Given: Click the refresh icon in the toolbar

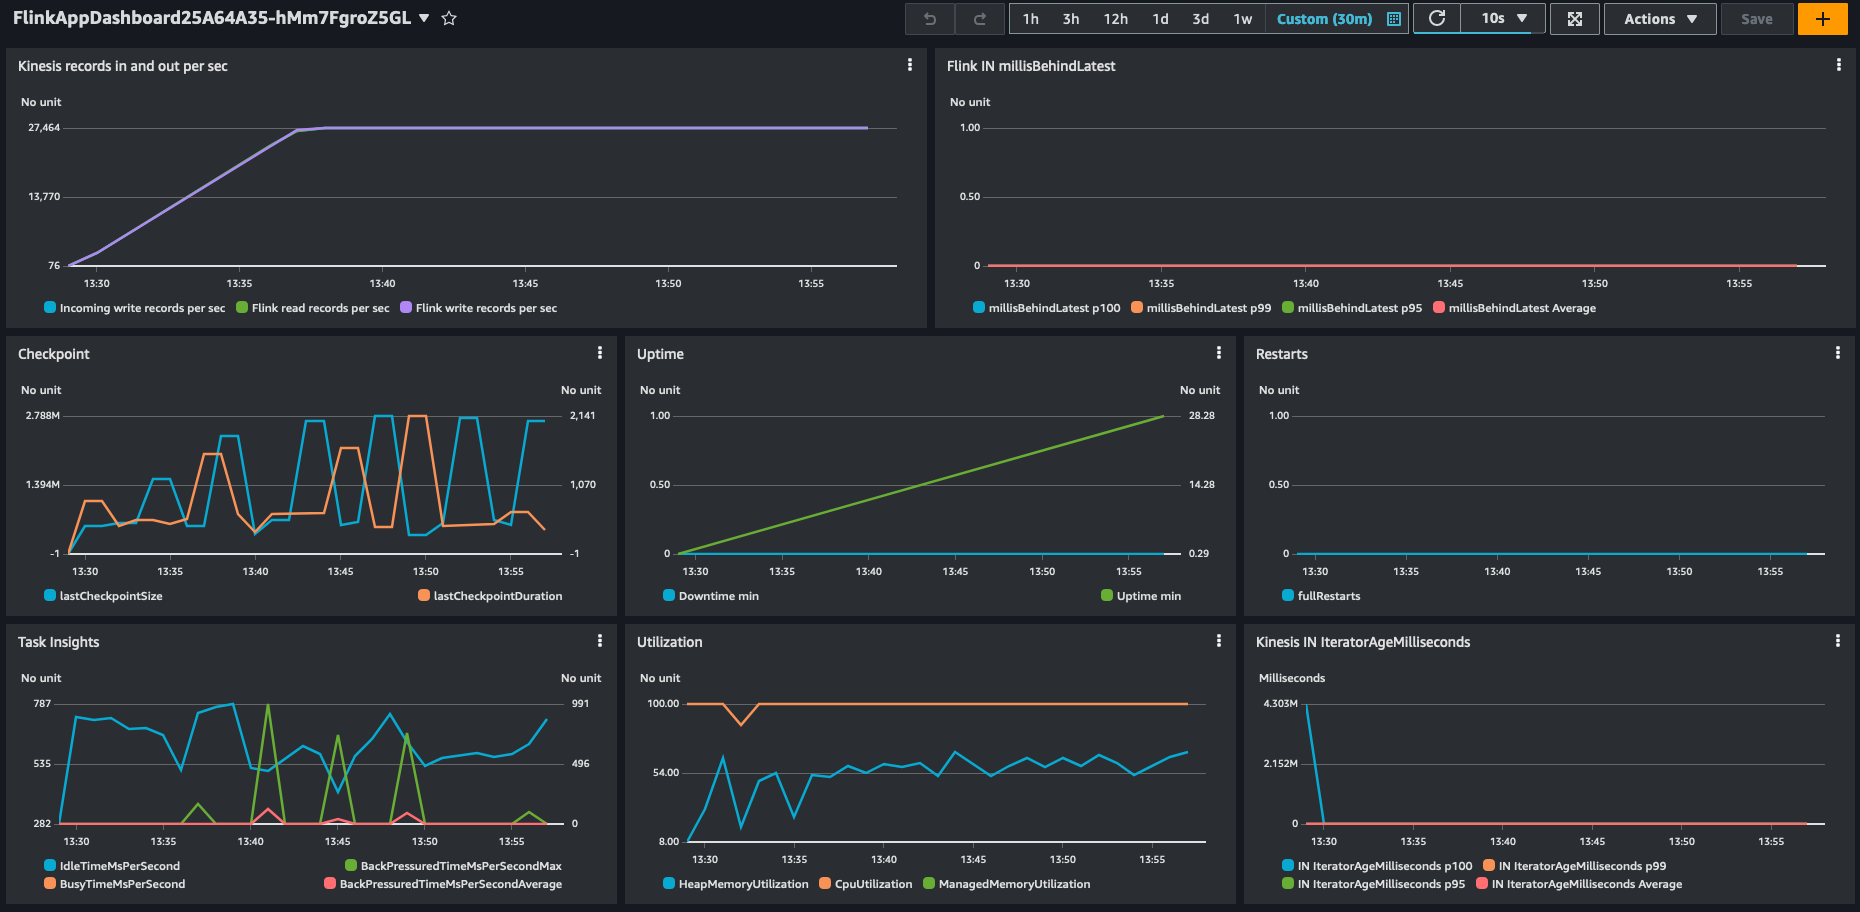Looking at the screenshot, I should [x=1437, y=18].
